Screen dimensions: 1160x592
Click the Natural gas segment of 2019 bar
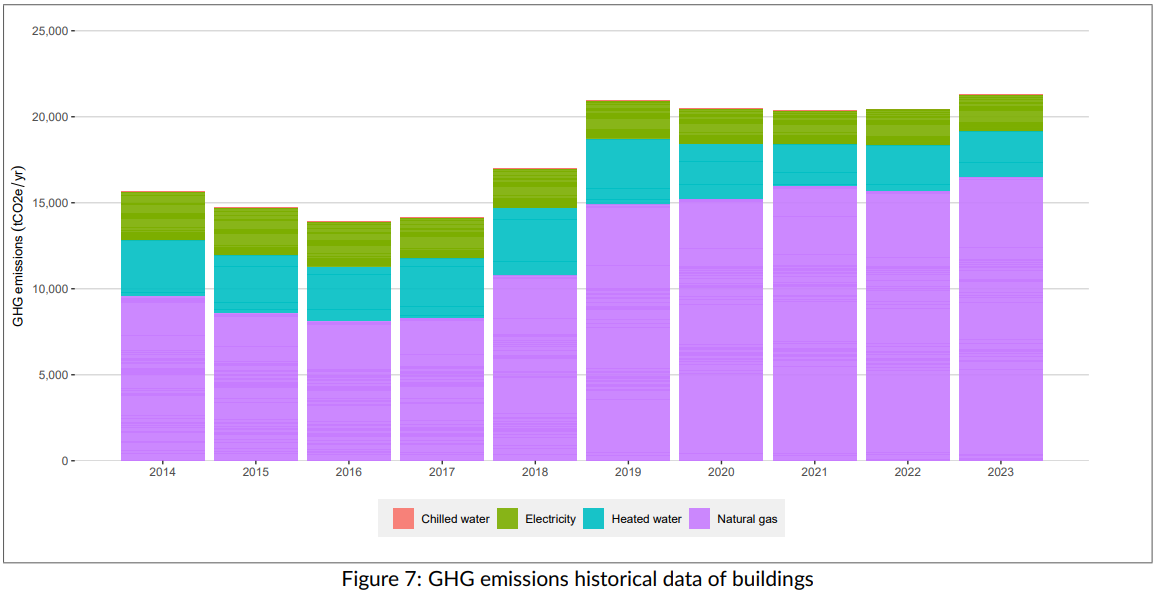coord(628,330)
